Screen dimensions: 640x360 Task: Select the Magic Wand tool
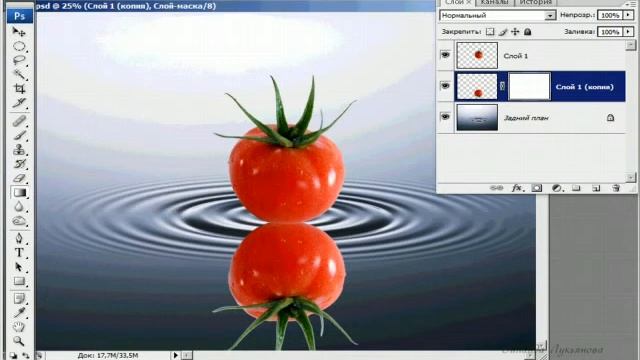(19, 74)
